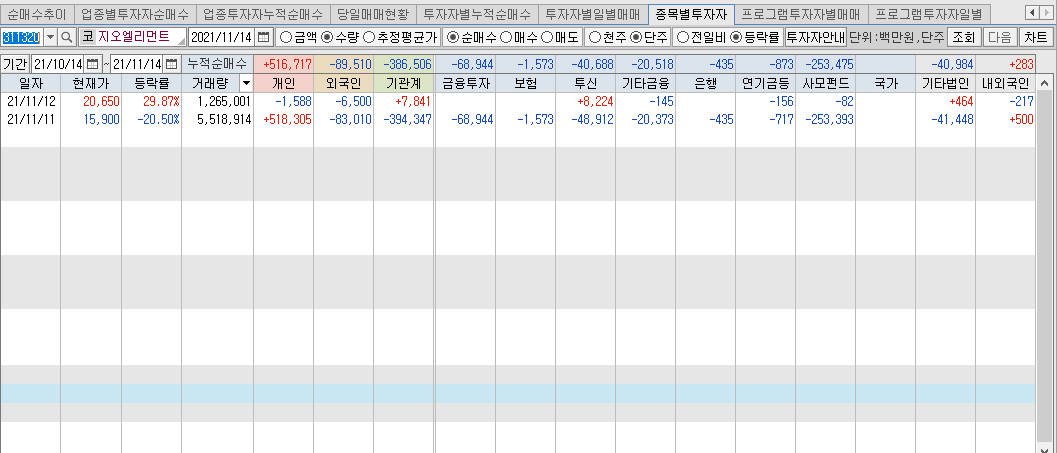Viewport: 1057px width, 453px height.
Task: Switch to the 업종투자자누적순매수 tab
Action: (x=263, y=13)
